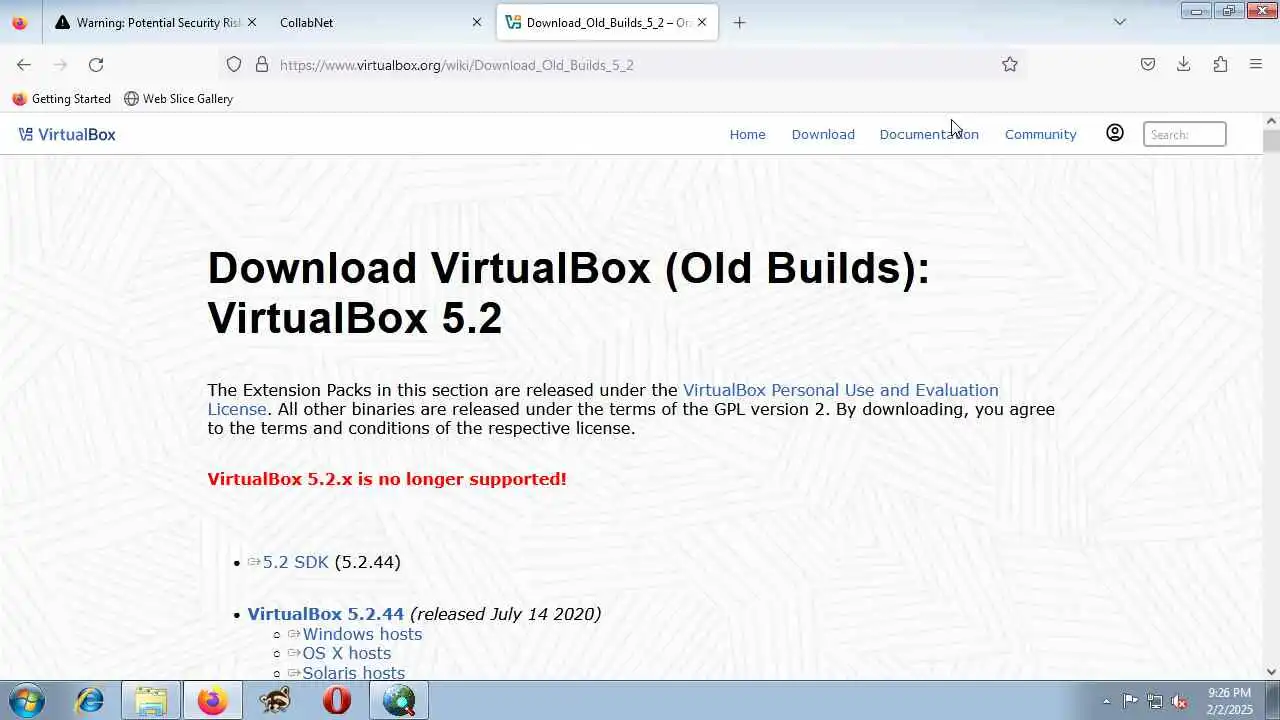Follow the VirtualBox Personal Use and Evaluation License link
This screenshot has width=1280, height=720.
point(840,390)
